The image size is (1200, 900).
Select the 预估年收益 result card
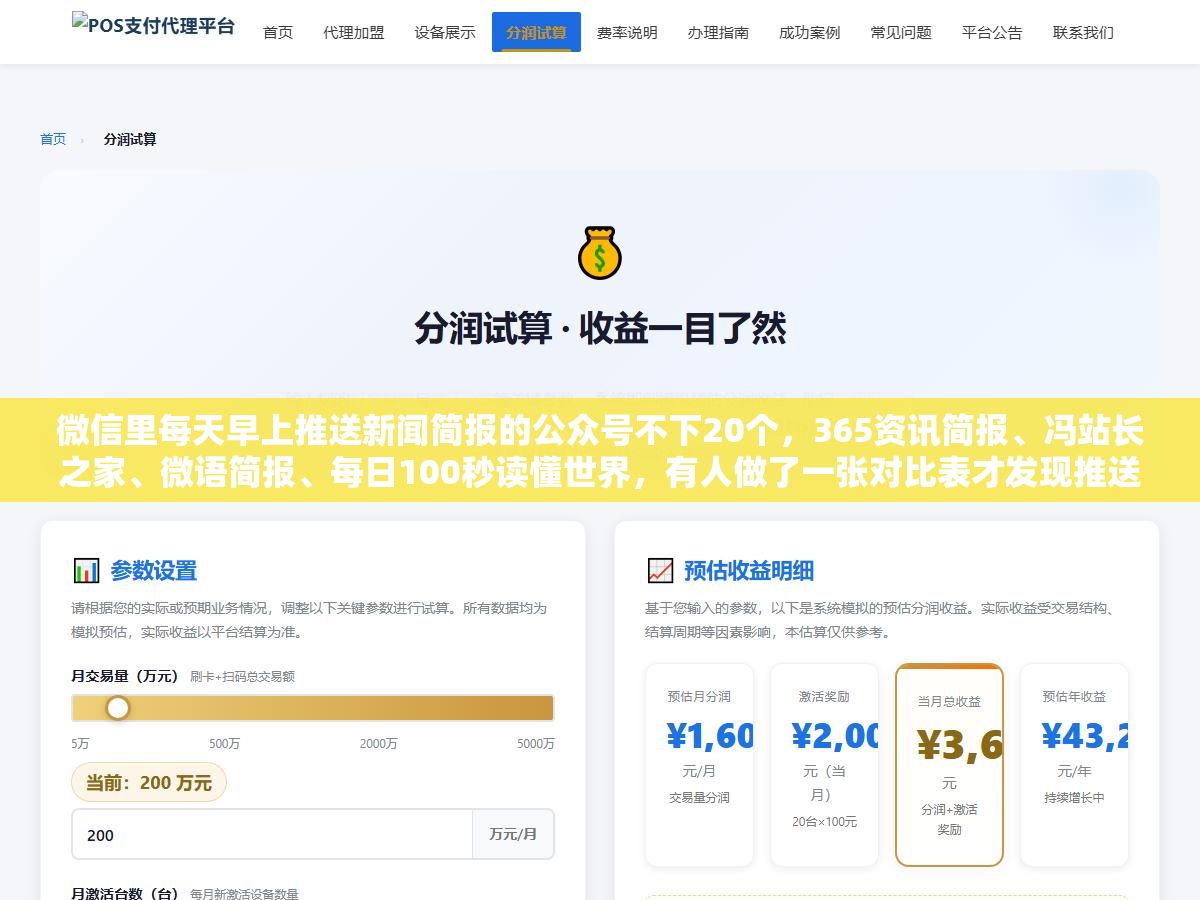click(x=1074, y=765)
